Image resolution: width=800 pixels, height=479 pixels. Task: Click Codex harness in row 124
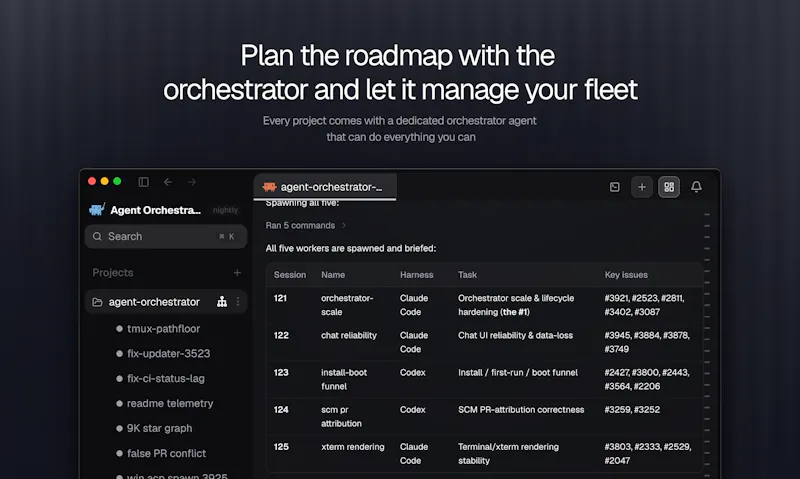412,410
